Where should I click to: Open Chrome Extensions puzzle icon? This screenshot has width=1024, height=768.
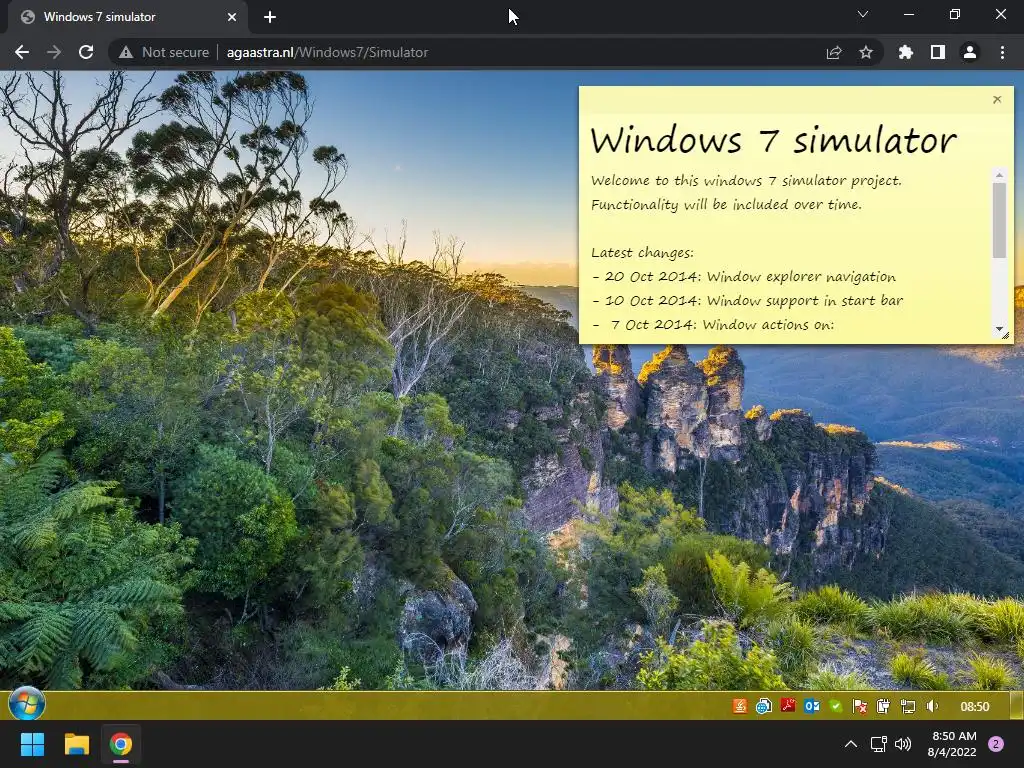click(x=905, y=52)
